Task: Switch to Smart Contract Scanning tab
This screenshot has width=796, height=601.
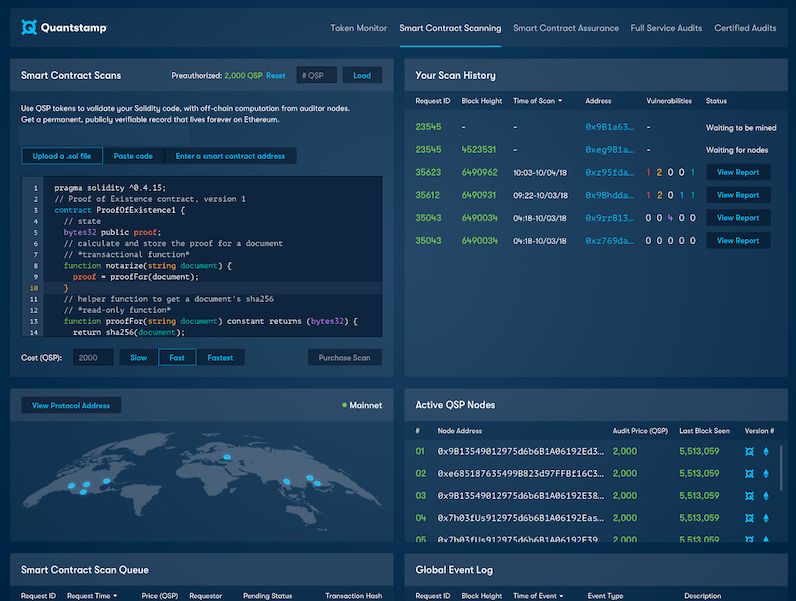Action: pyautogui.click(x=450, y=28)
